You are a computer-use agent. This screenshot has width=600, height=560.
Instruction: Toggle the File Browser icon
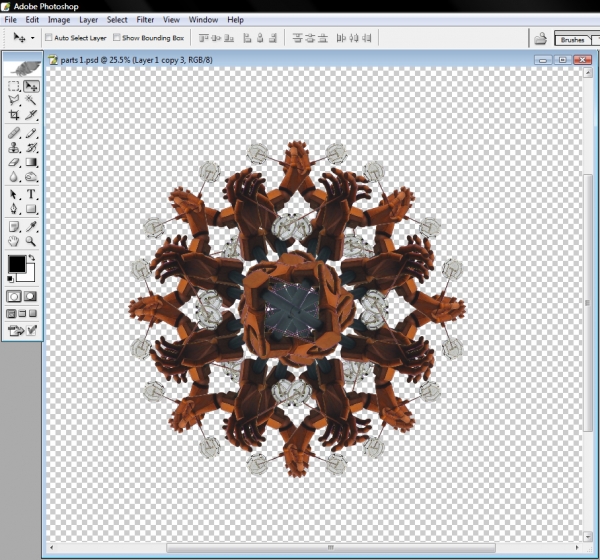click(540, 38)
